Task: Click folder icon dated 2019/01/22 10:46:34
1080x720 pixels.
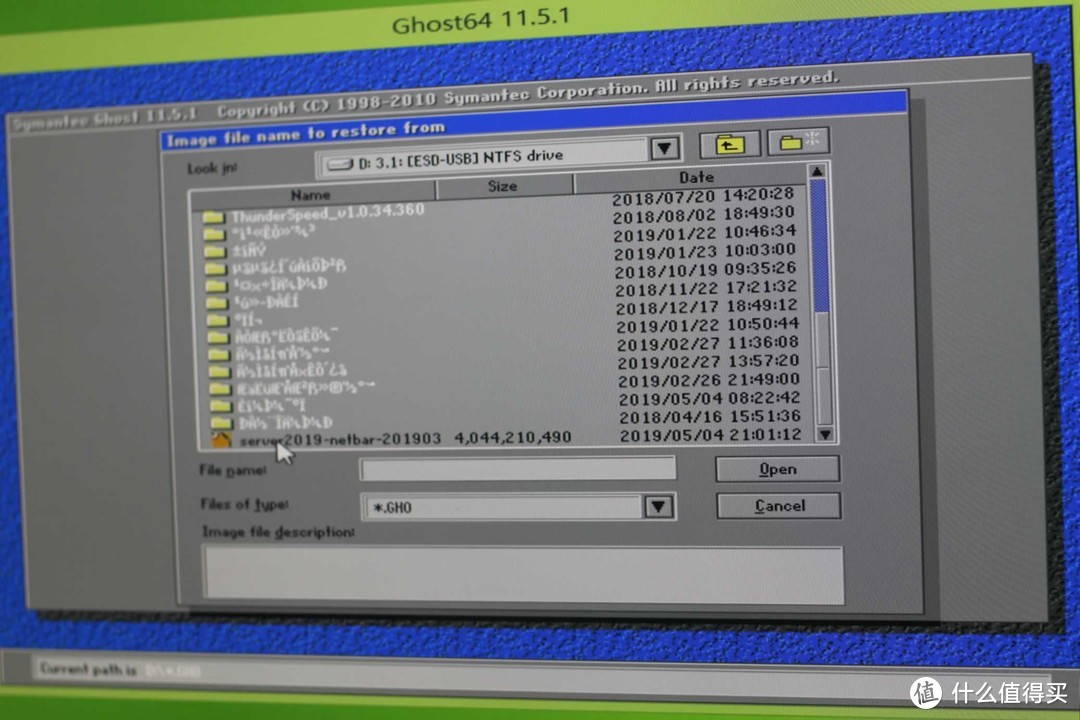Action: point(216,251)
